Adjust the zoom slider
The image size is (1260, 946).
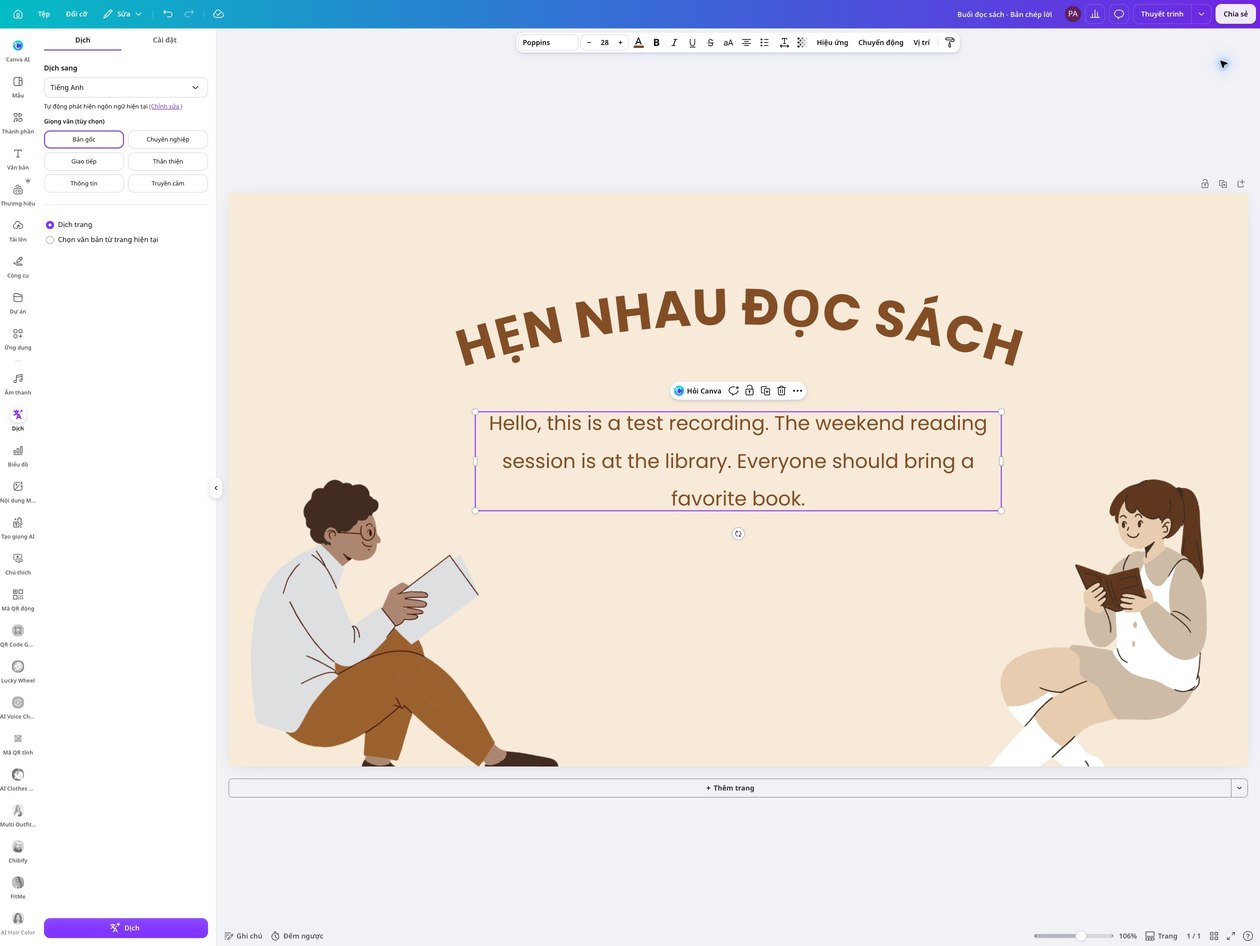click(x=1073, y=936)
